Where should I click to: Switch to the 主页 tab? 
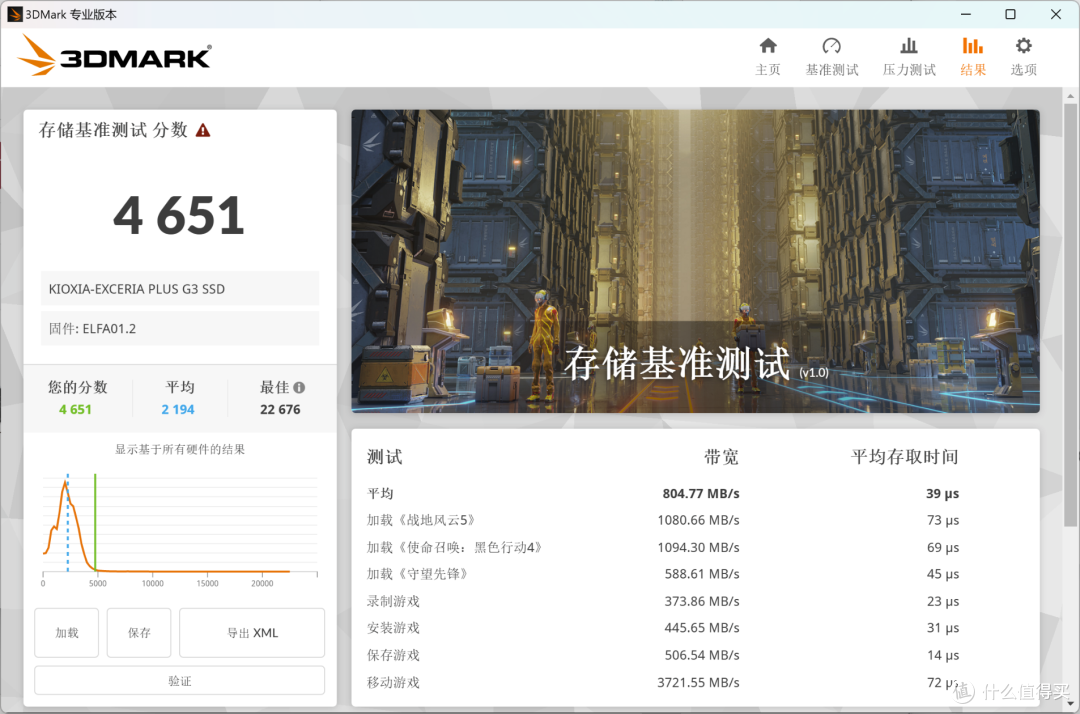point(767,56)
